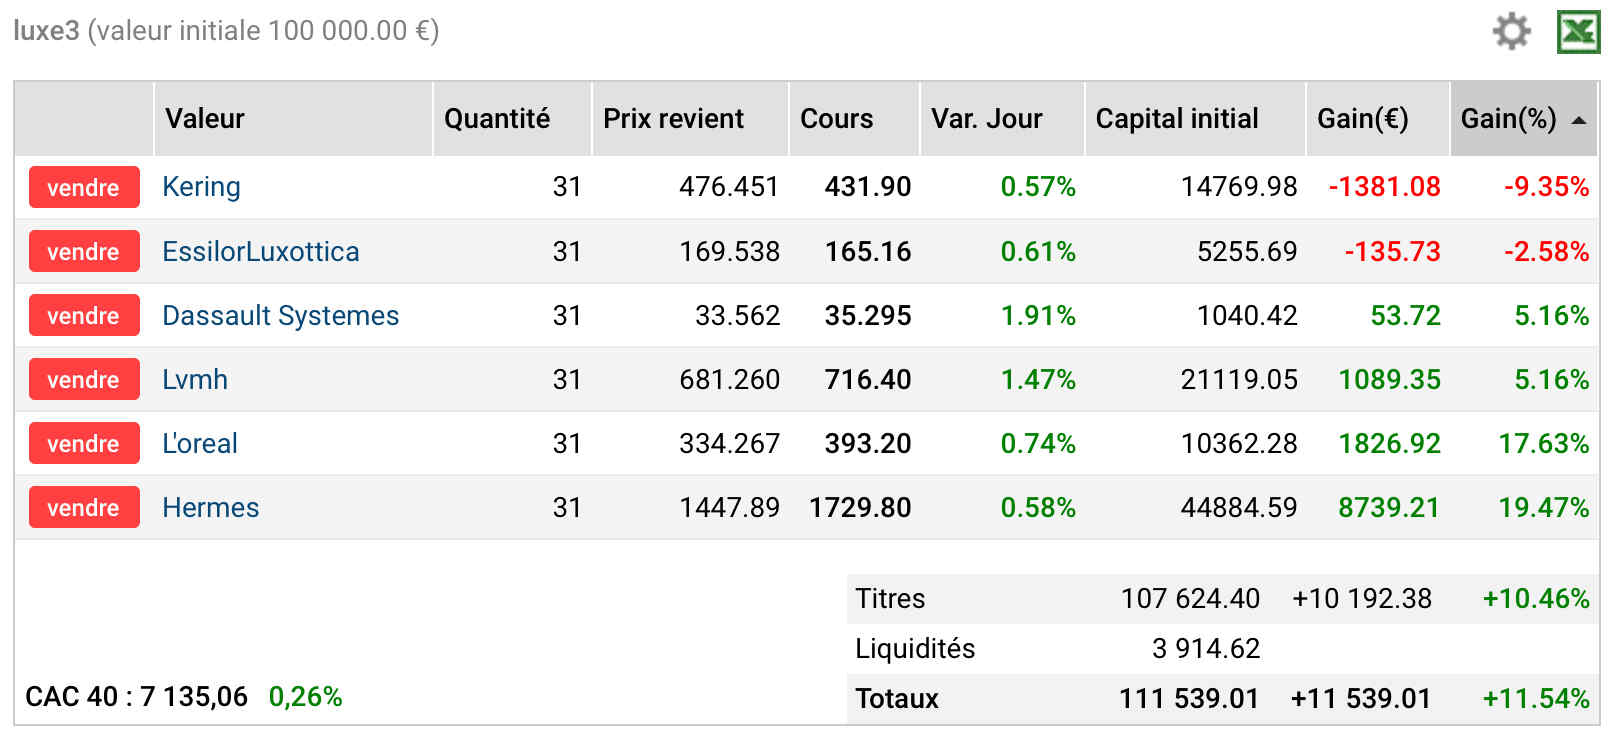Select the CAC 40 change 0,26%
The width and height of the screenshot is (1618, 736).
[x=305, y=696]
